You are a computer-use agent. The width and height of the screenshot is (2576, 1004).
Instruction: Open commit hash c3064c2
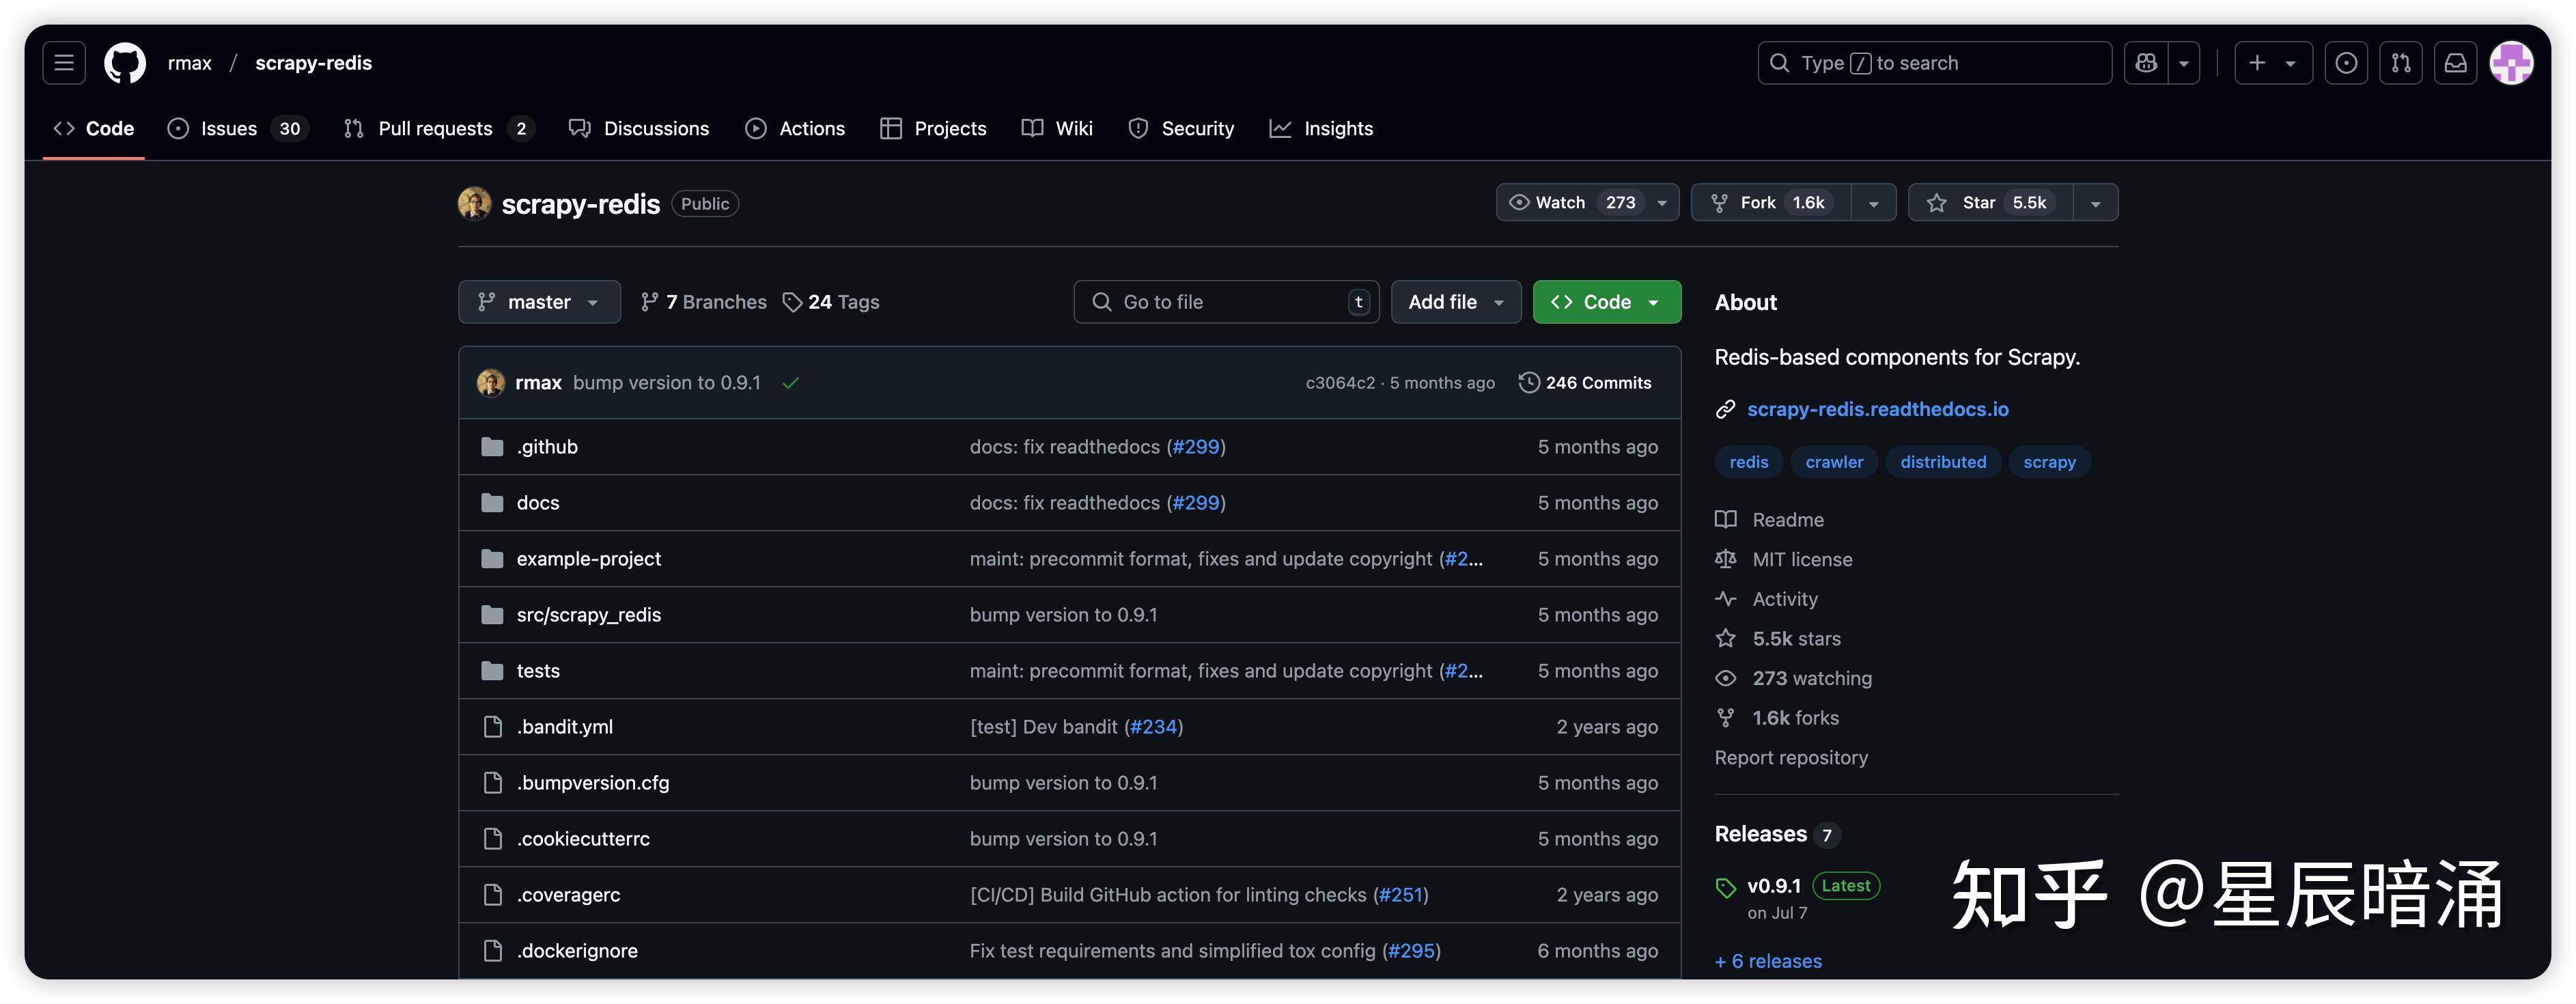1340,383
